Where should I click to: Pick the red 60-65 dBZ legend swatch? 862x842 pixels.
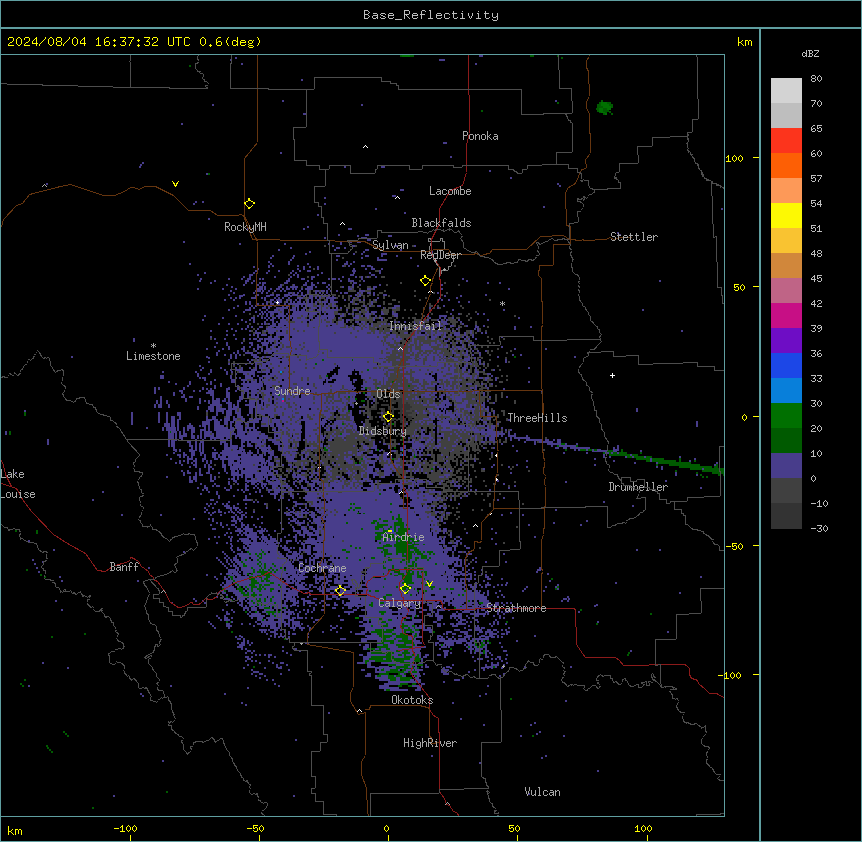786,141
